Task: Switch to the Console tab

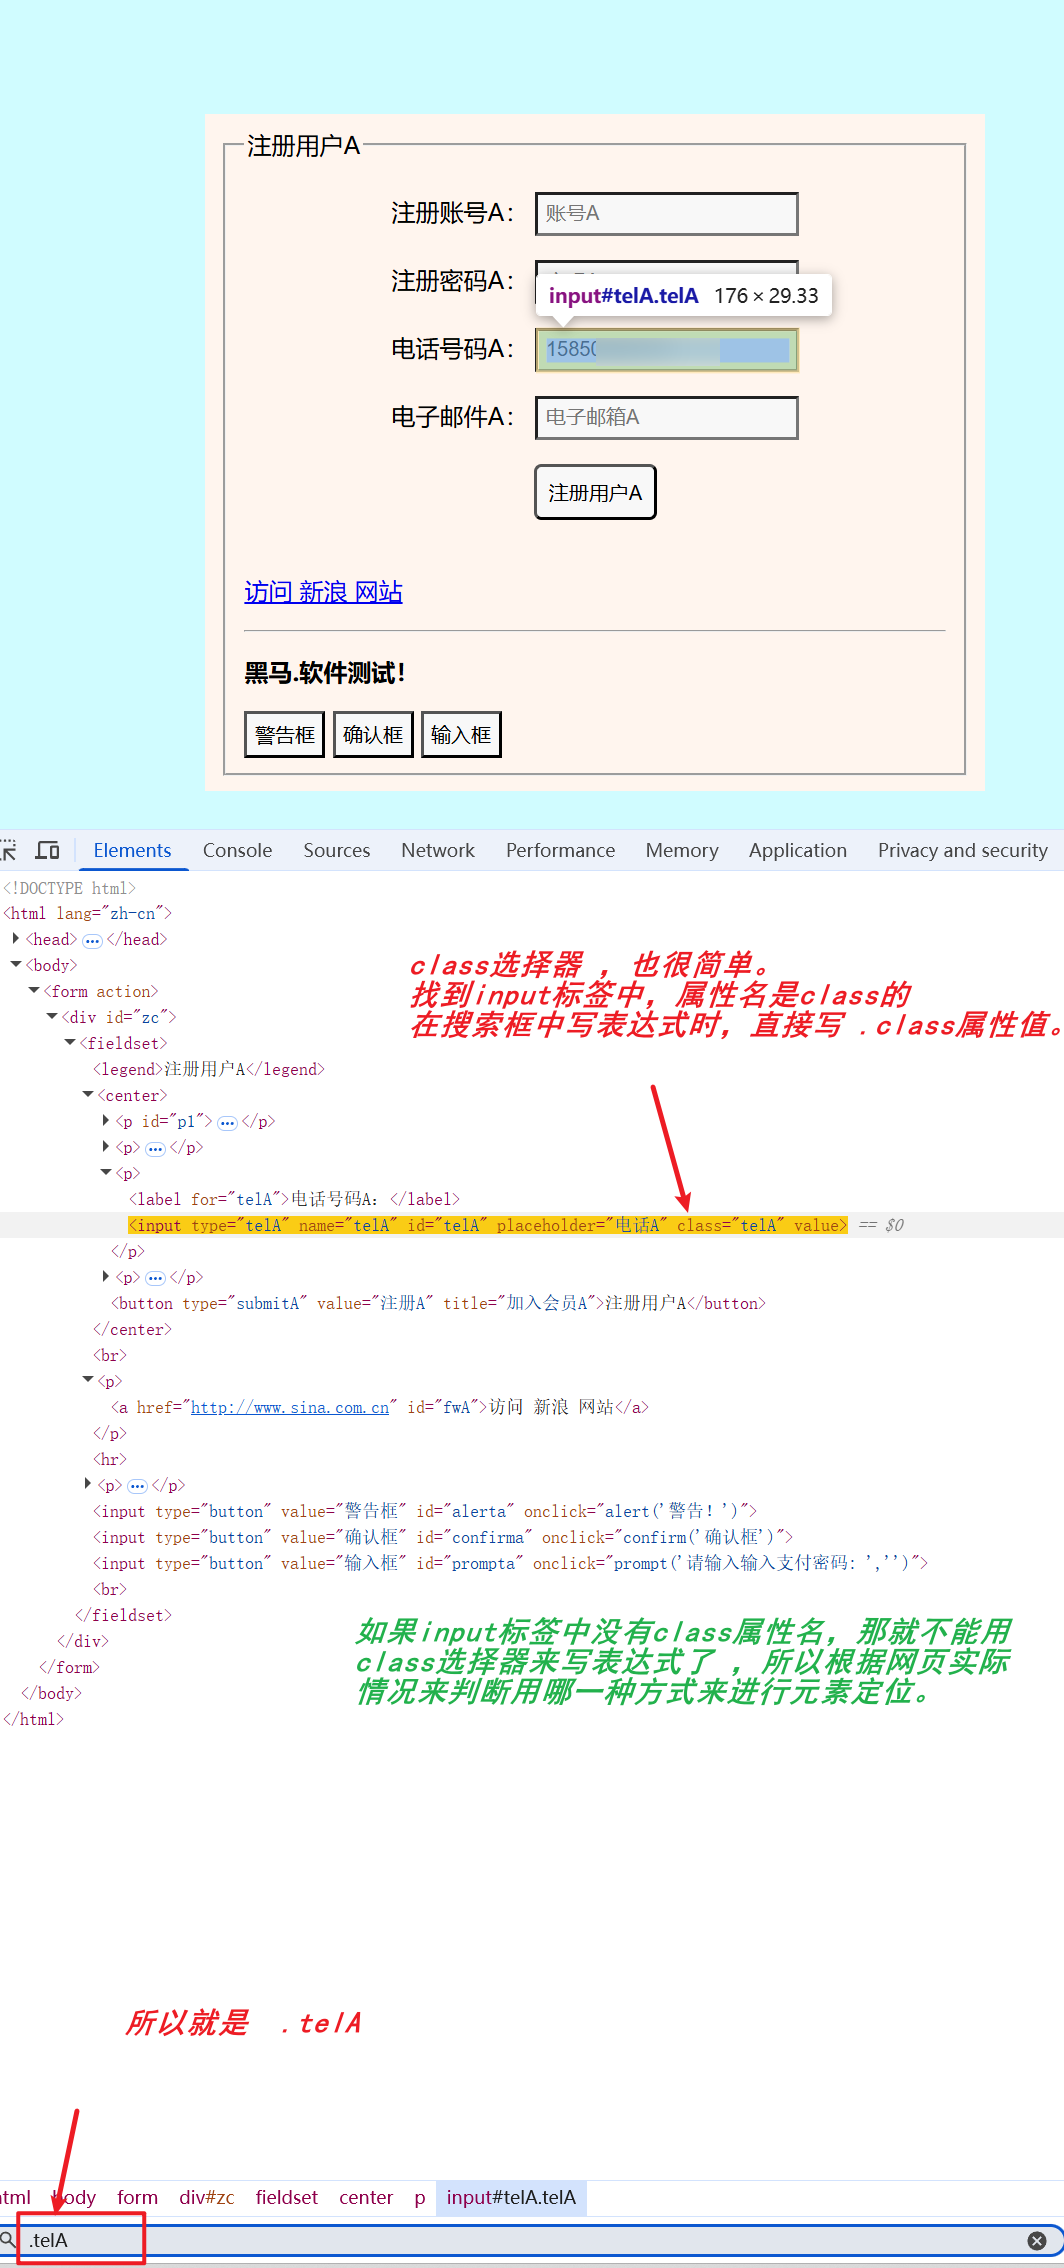Action: 237,850
